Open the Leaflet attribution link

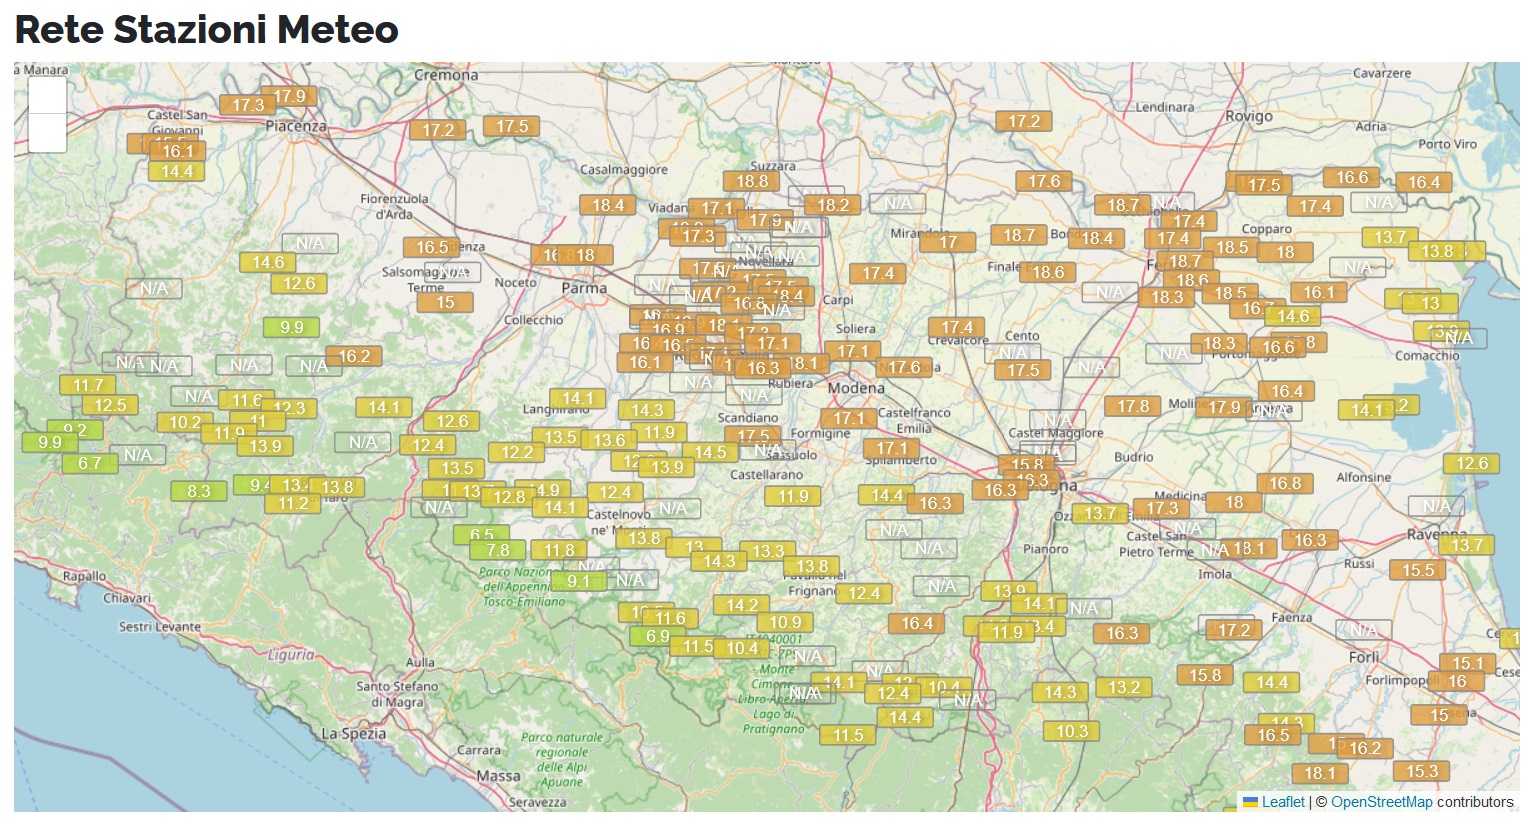tap(1283, 802)
